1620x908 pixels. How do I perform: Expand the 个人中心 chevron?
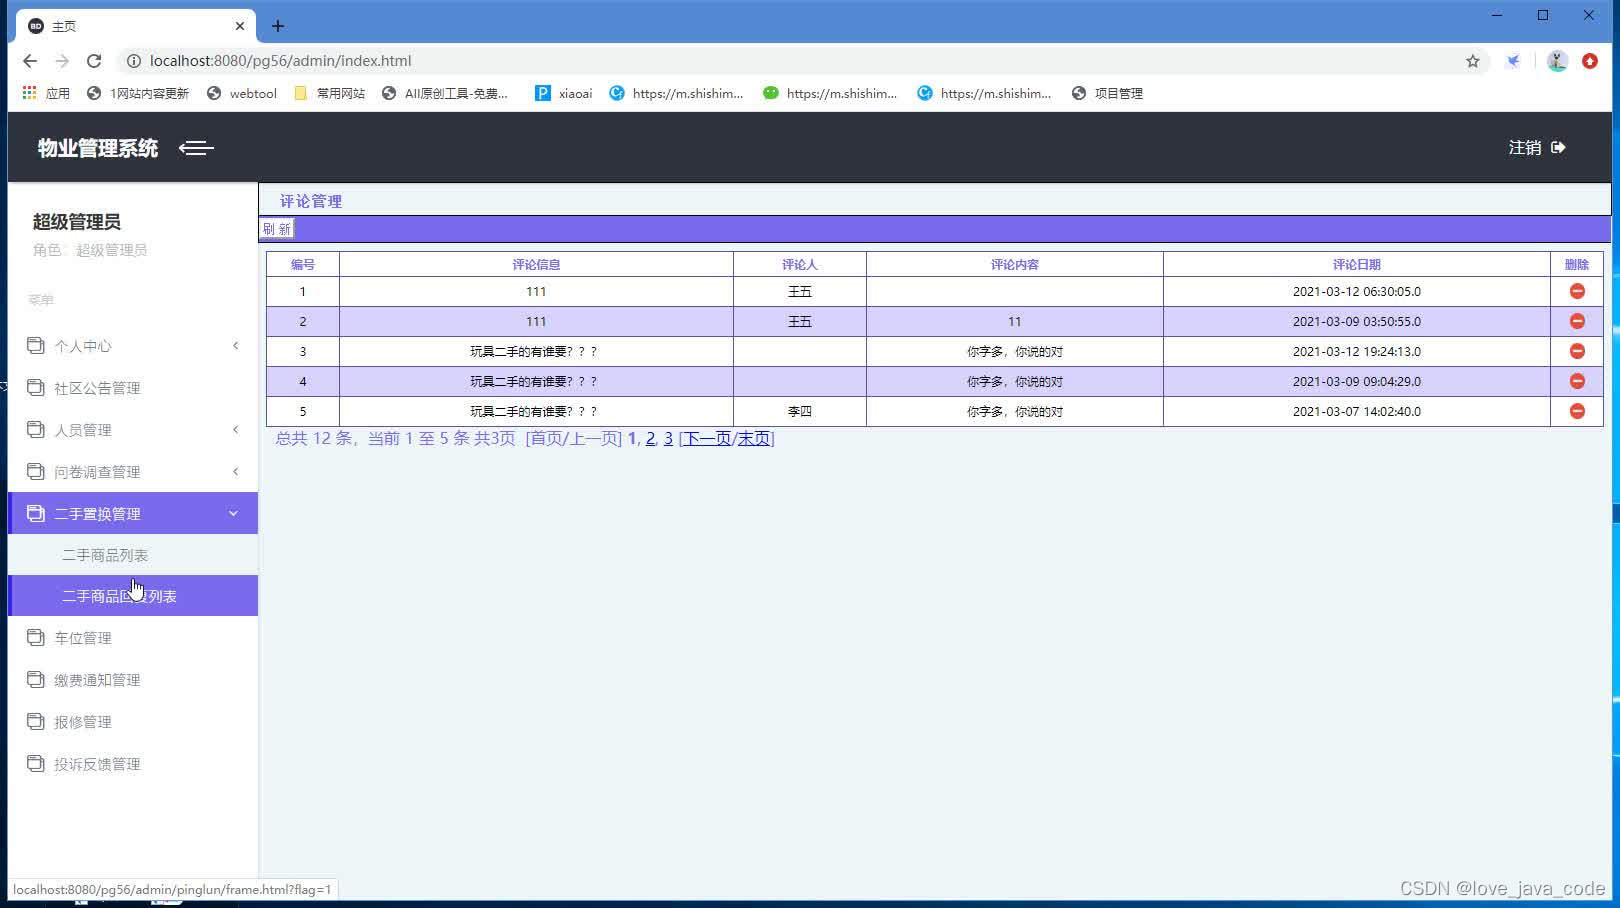click(x=236, y=346)
